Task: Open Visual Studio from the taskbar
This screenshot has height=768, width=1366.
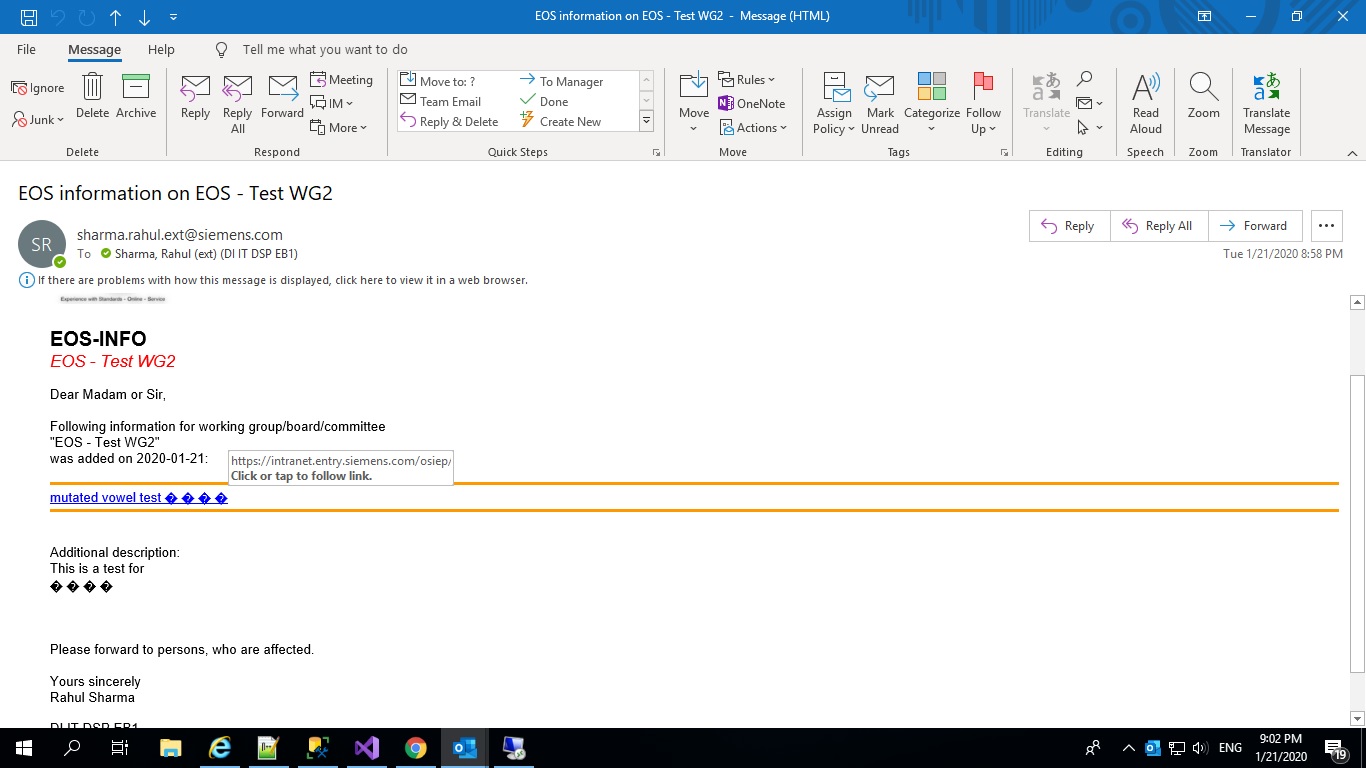Action: click(367, 748)
